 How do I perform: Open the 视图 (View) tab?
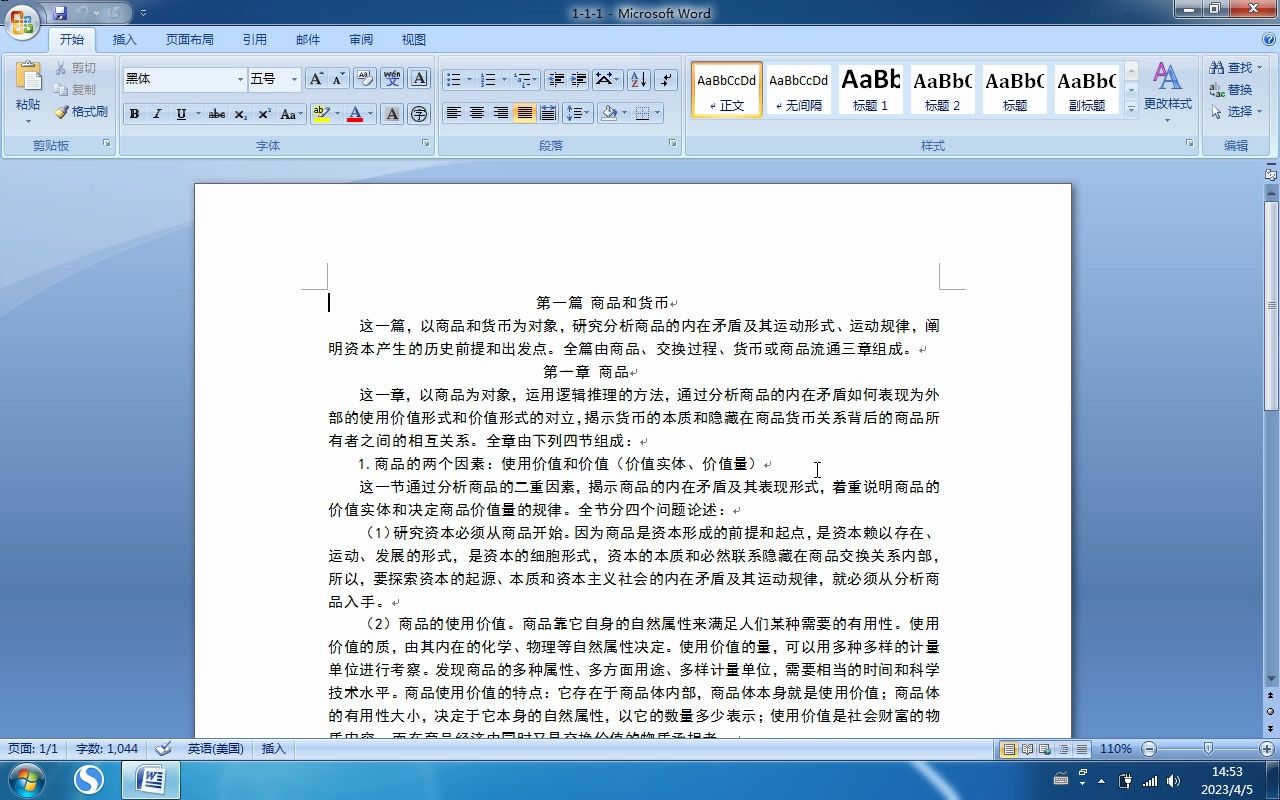click(x=414, y=40)
